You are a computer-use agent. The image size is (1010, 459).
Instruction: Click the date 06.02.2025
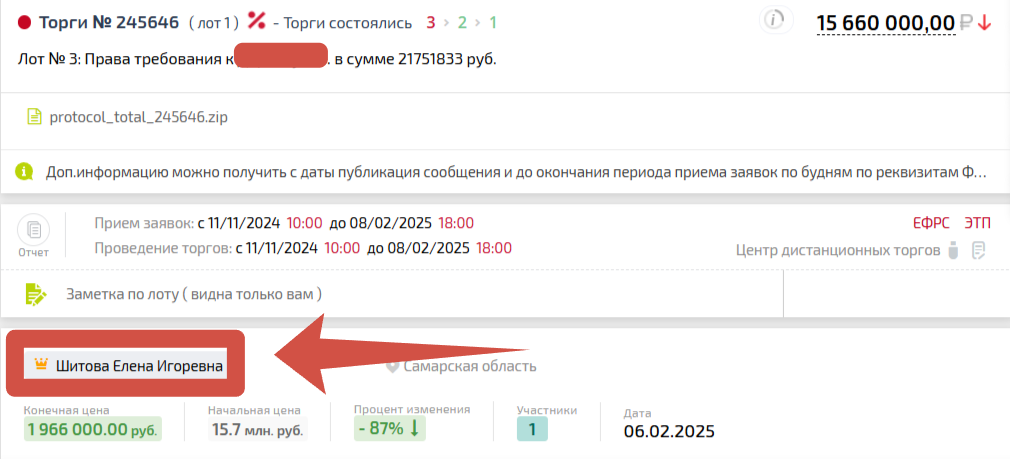click(669, 430)
